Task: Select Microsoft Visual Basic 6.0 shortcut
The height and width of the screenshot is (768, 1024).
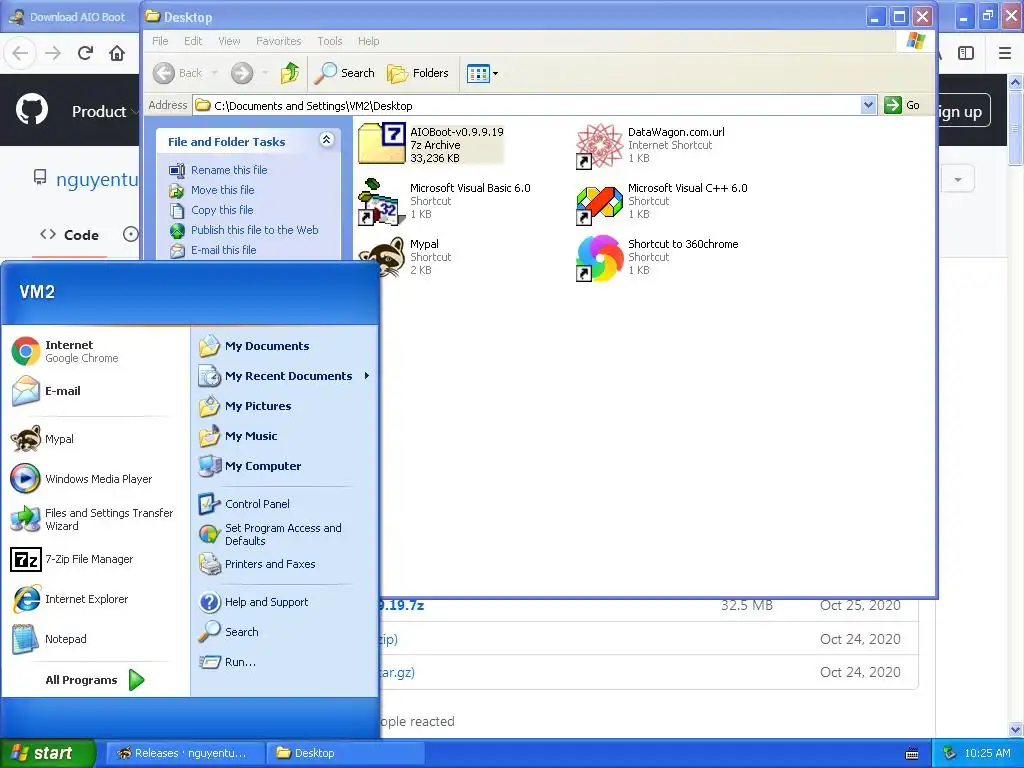Action: click(444, 201)
